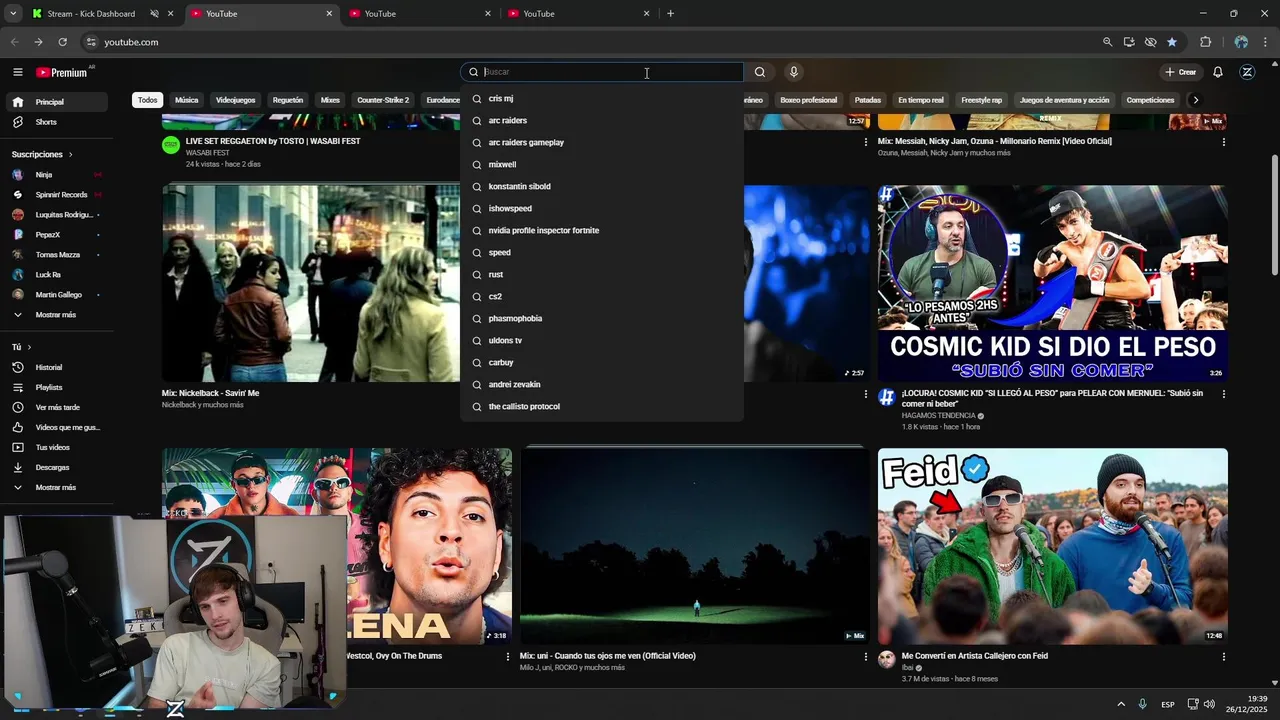Toggle the bookmark star in address bar

[1172, 42]
